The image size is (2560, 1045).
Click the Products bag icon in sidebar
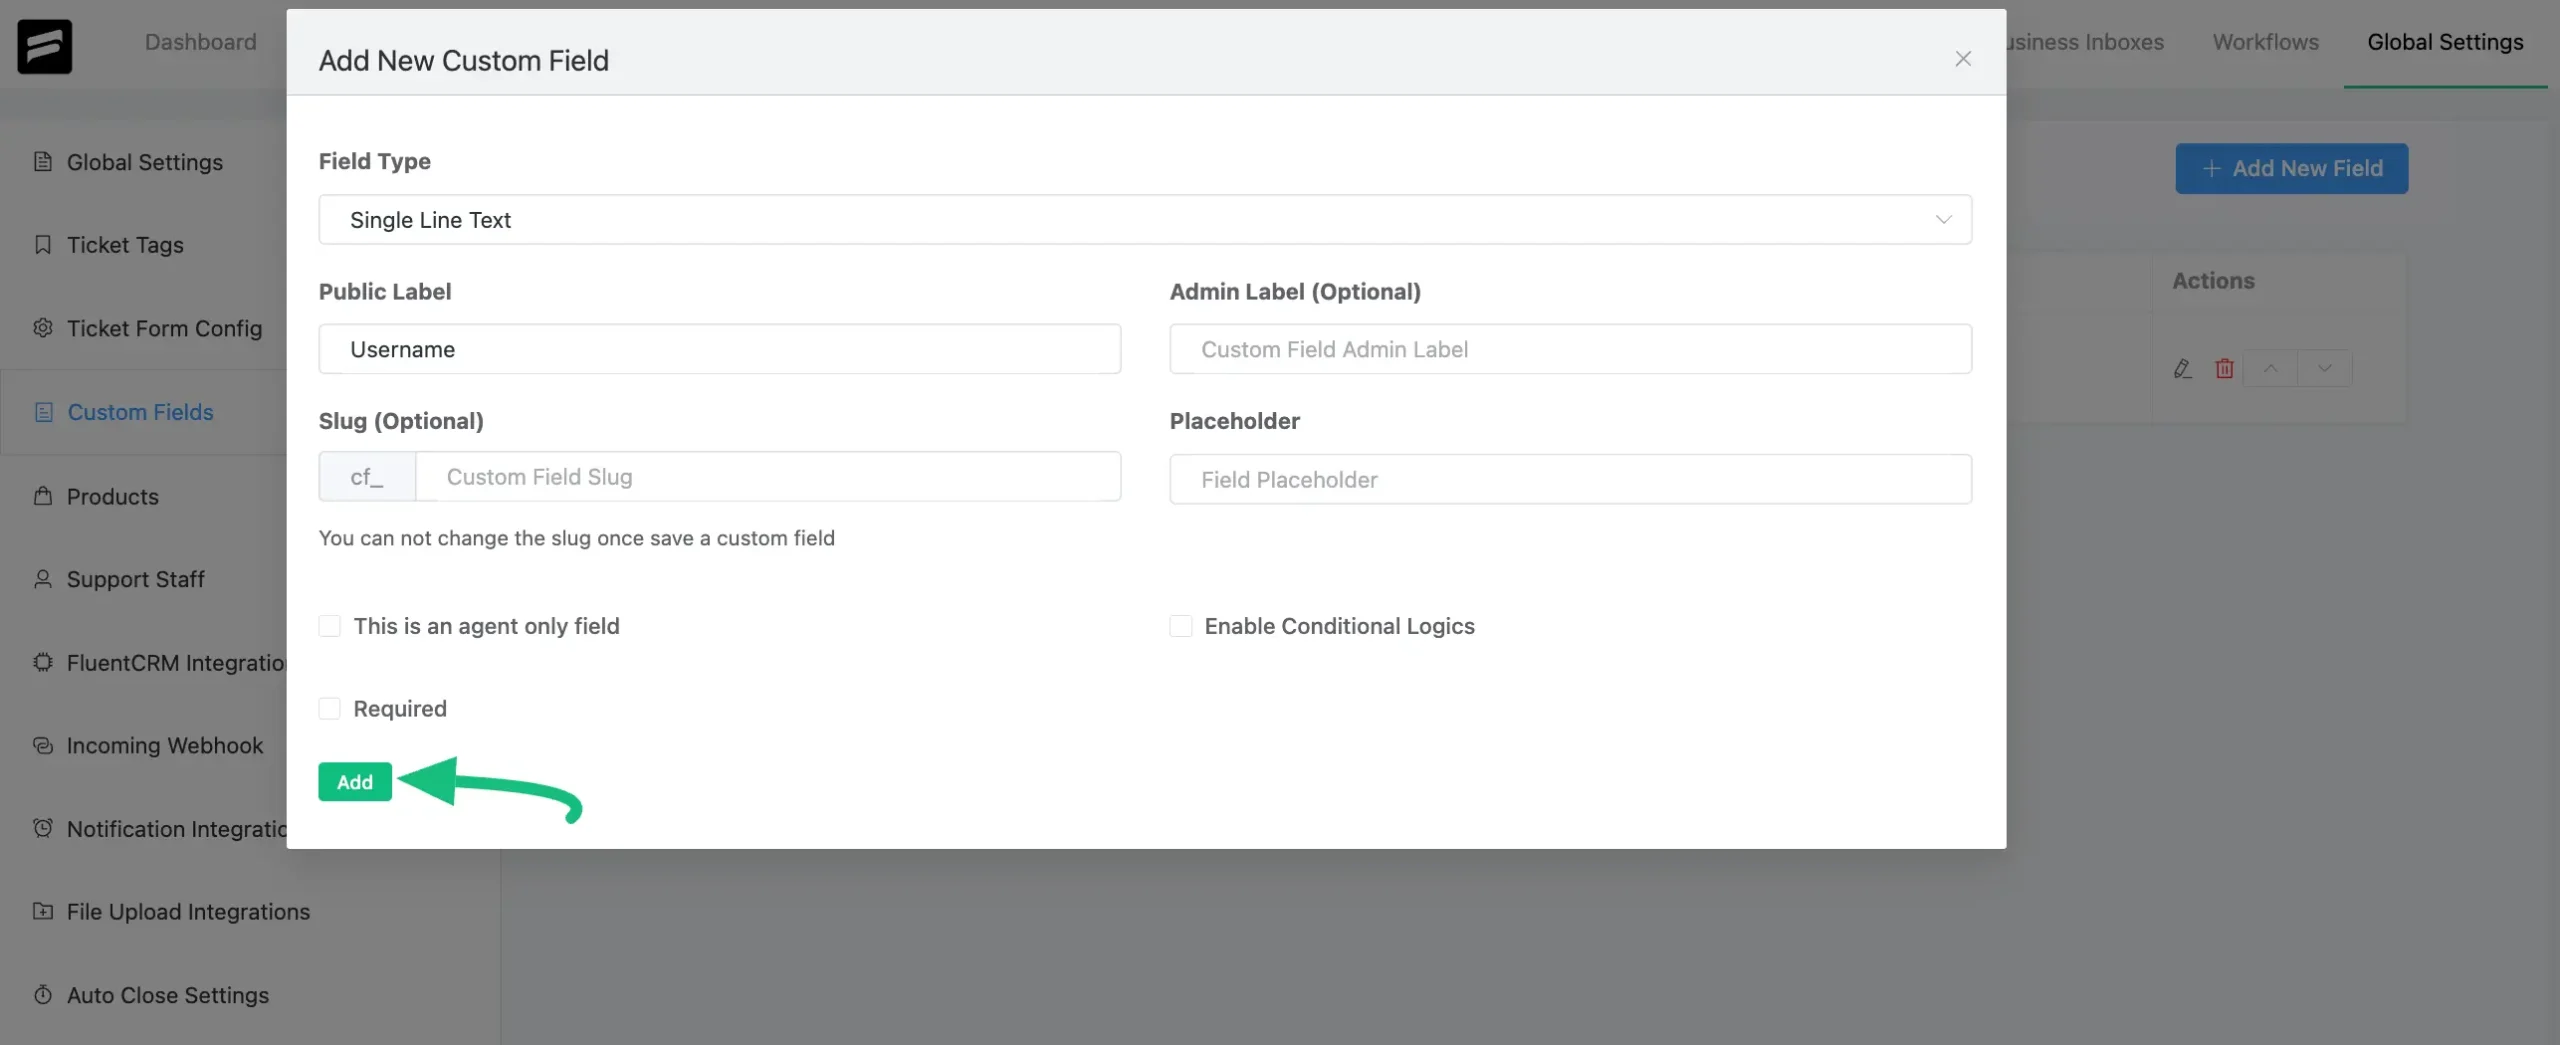click(43, 496)
